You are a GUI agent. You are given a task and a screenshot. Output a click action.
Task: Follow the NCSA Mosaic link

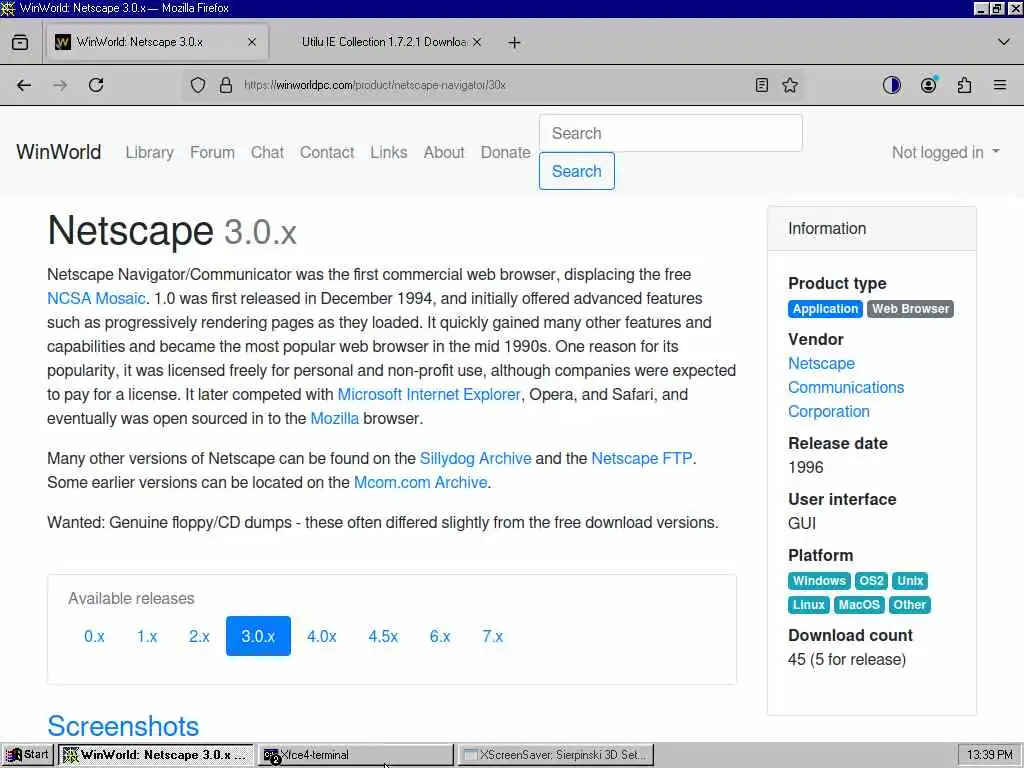(x=96, y=298)
